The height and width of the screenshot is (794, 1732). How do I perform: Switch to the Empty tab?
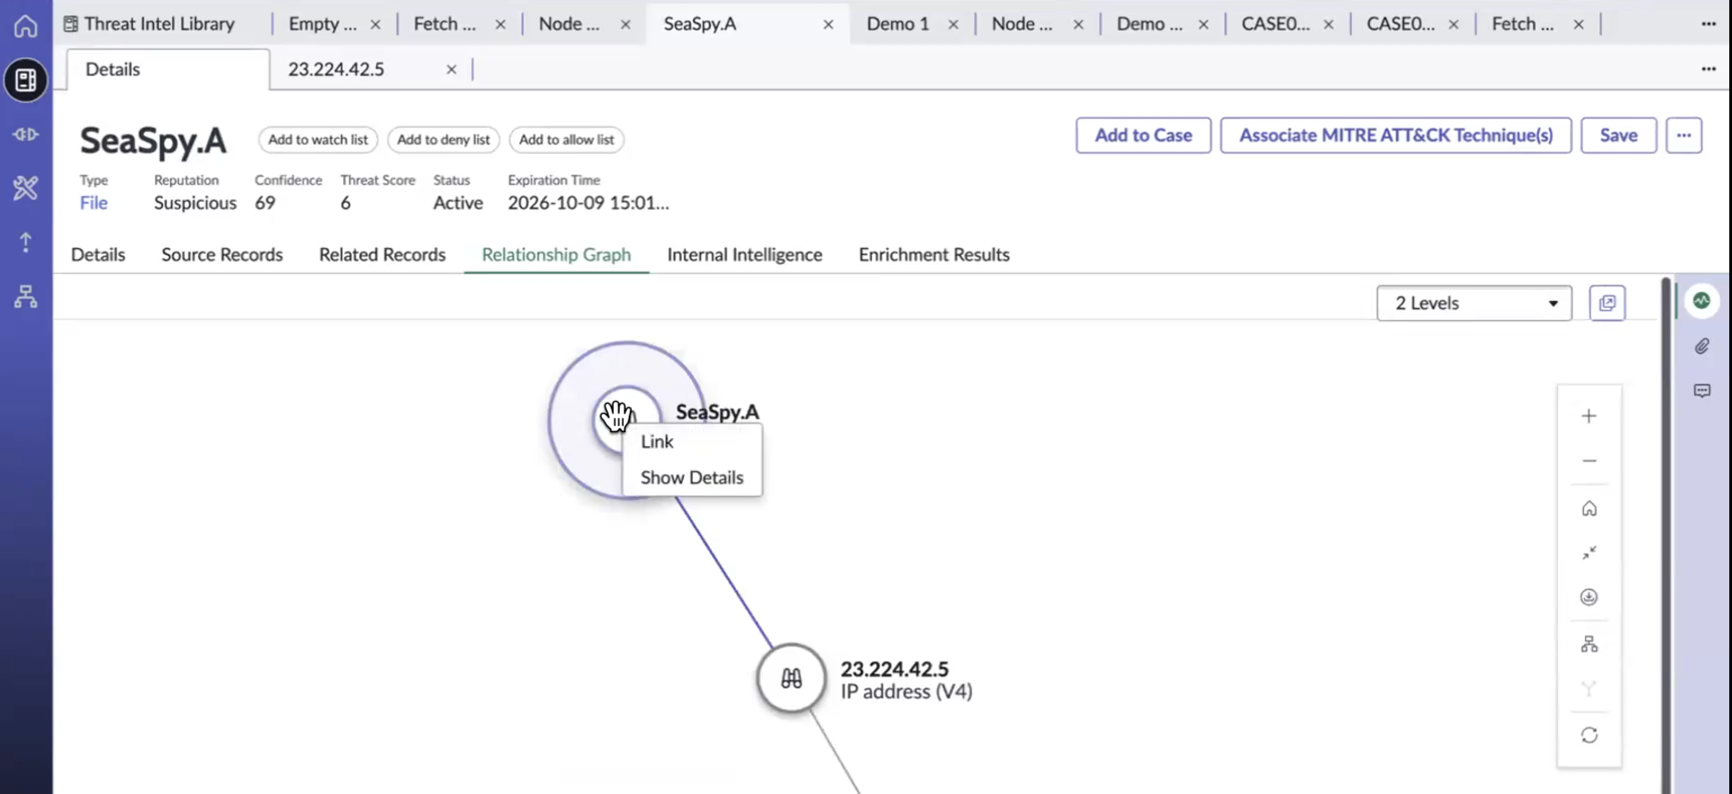pos(322,24)
